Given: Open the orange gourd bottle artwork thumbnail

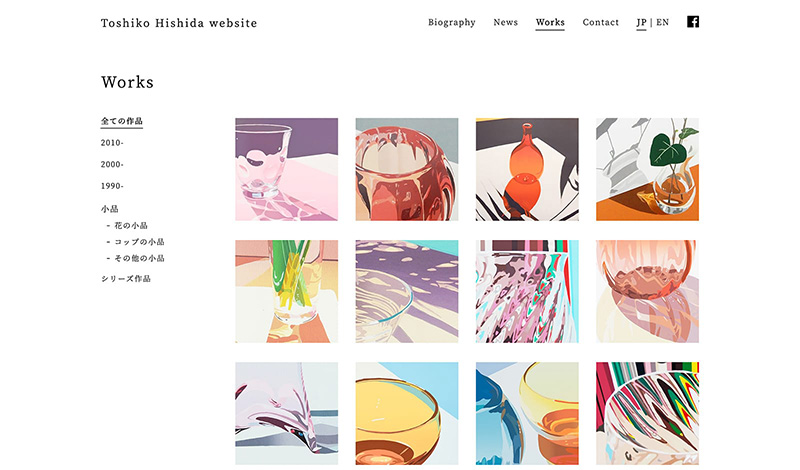Looking at the screenshot, I should [527, 169].
